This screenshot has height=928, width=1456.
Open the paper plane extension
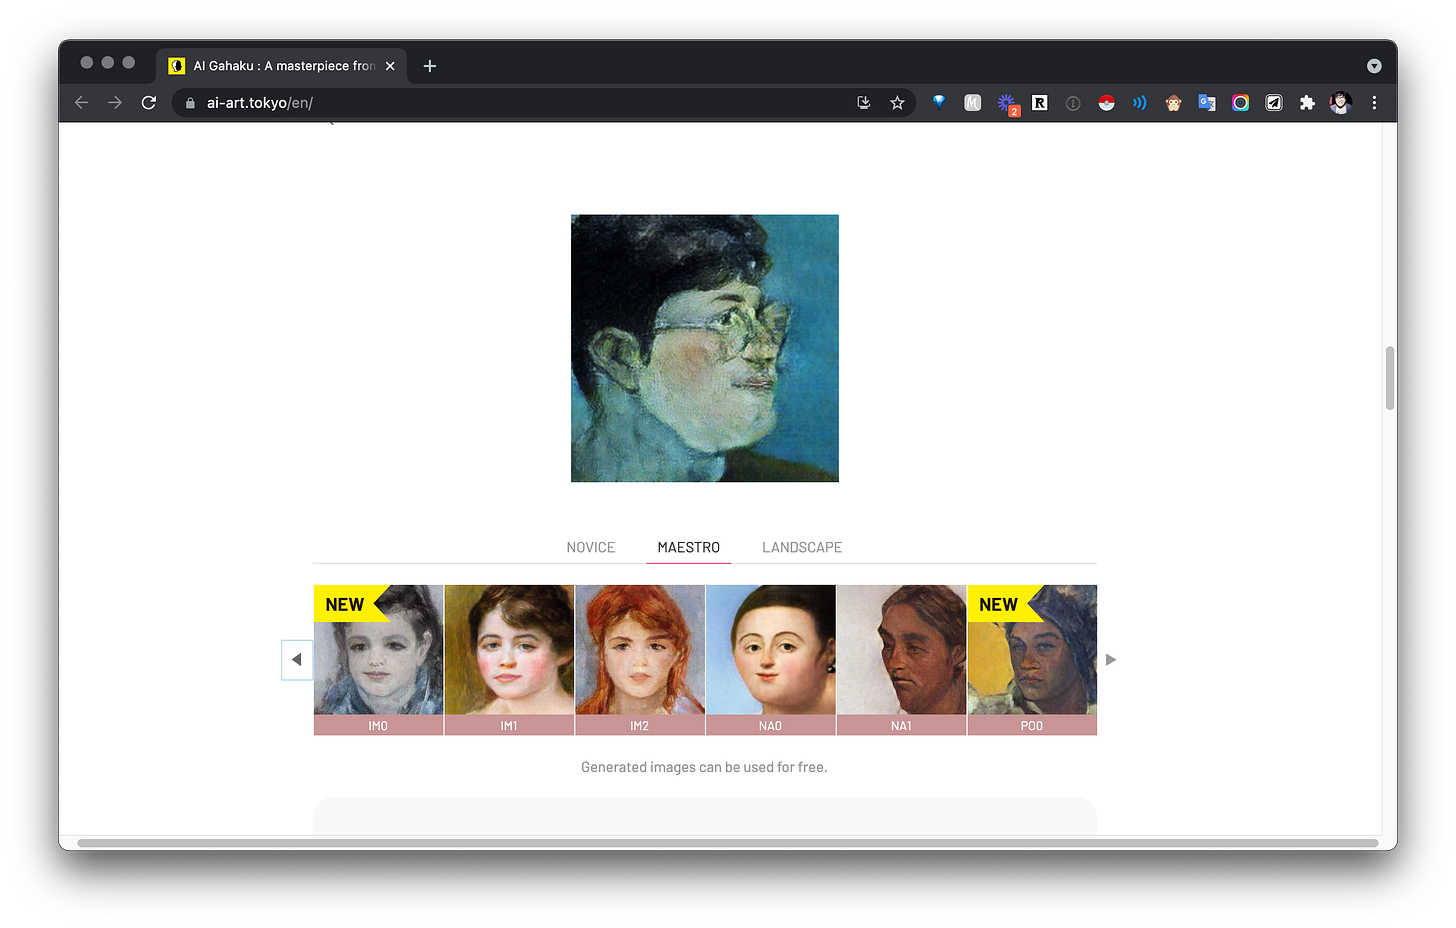(x=1274, y=103)
